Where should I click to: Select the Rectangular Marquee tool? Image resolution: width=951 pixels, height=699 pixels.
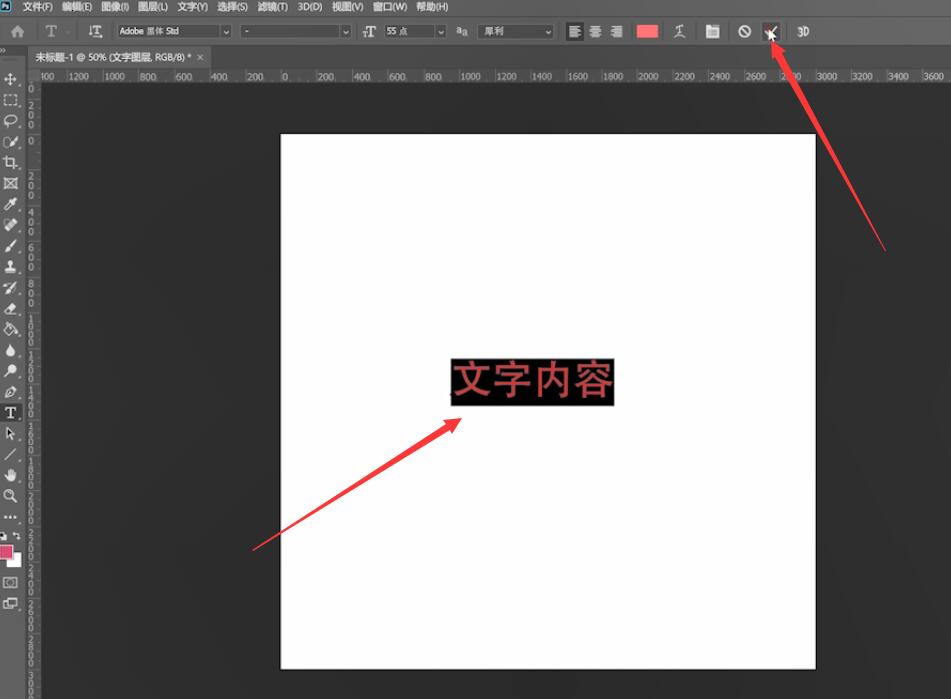coord(10,100)
